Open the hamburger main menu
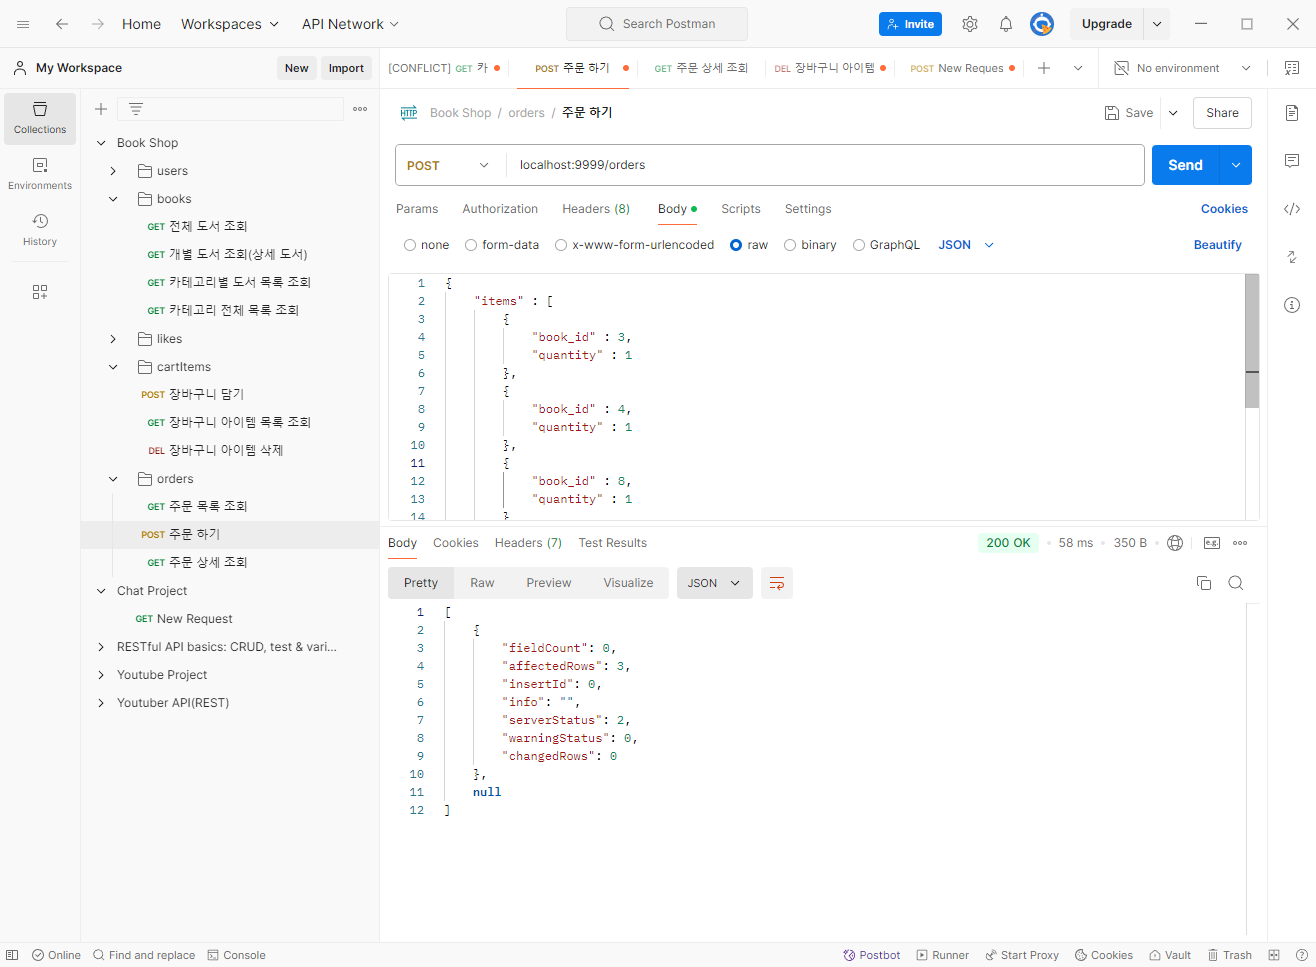 pos(23,24)
